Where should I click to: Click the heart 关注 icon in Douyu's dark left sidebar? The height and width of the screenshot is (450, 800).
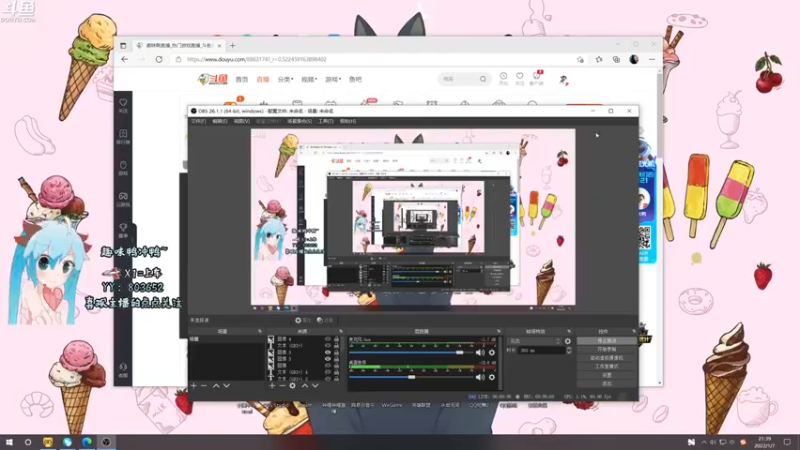coord(123,105)
